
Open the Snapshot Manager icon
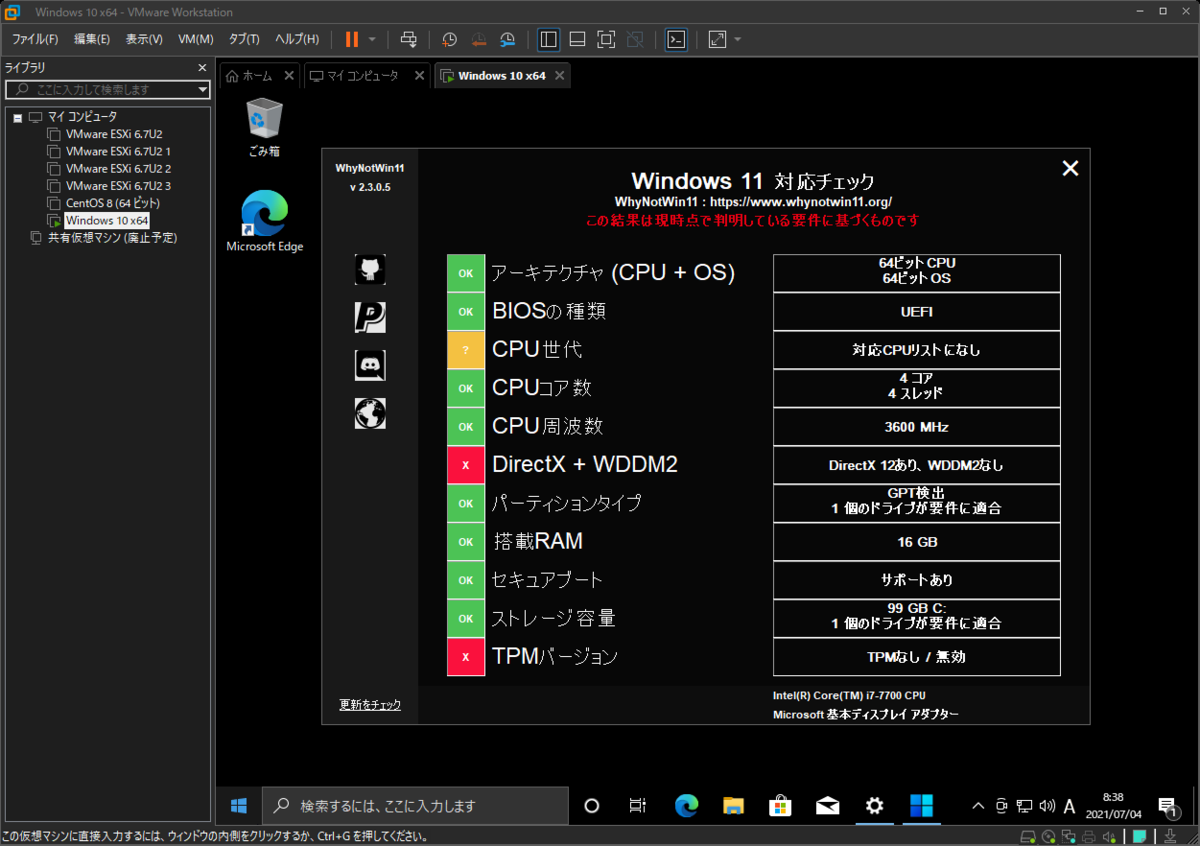(x=508, y=39)
